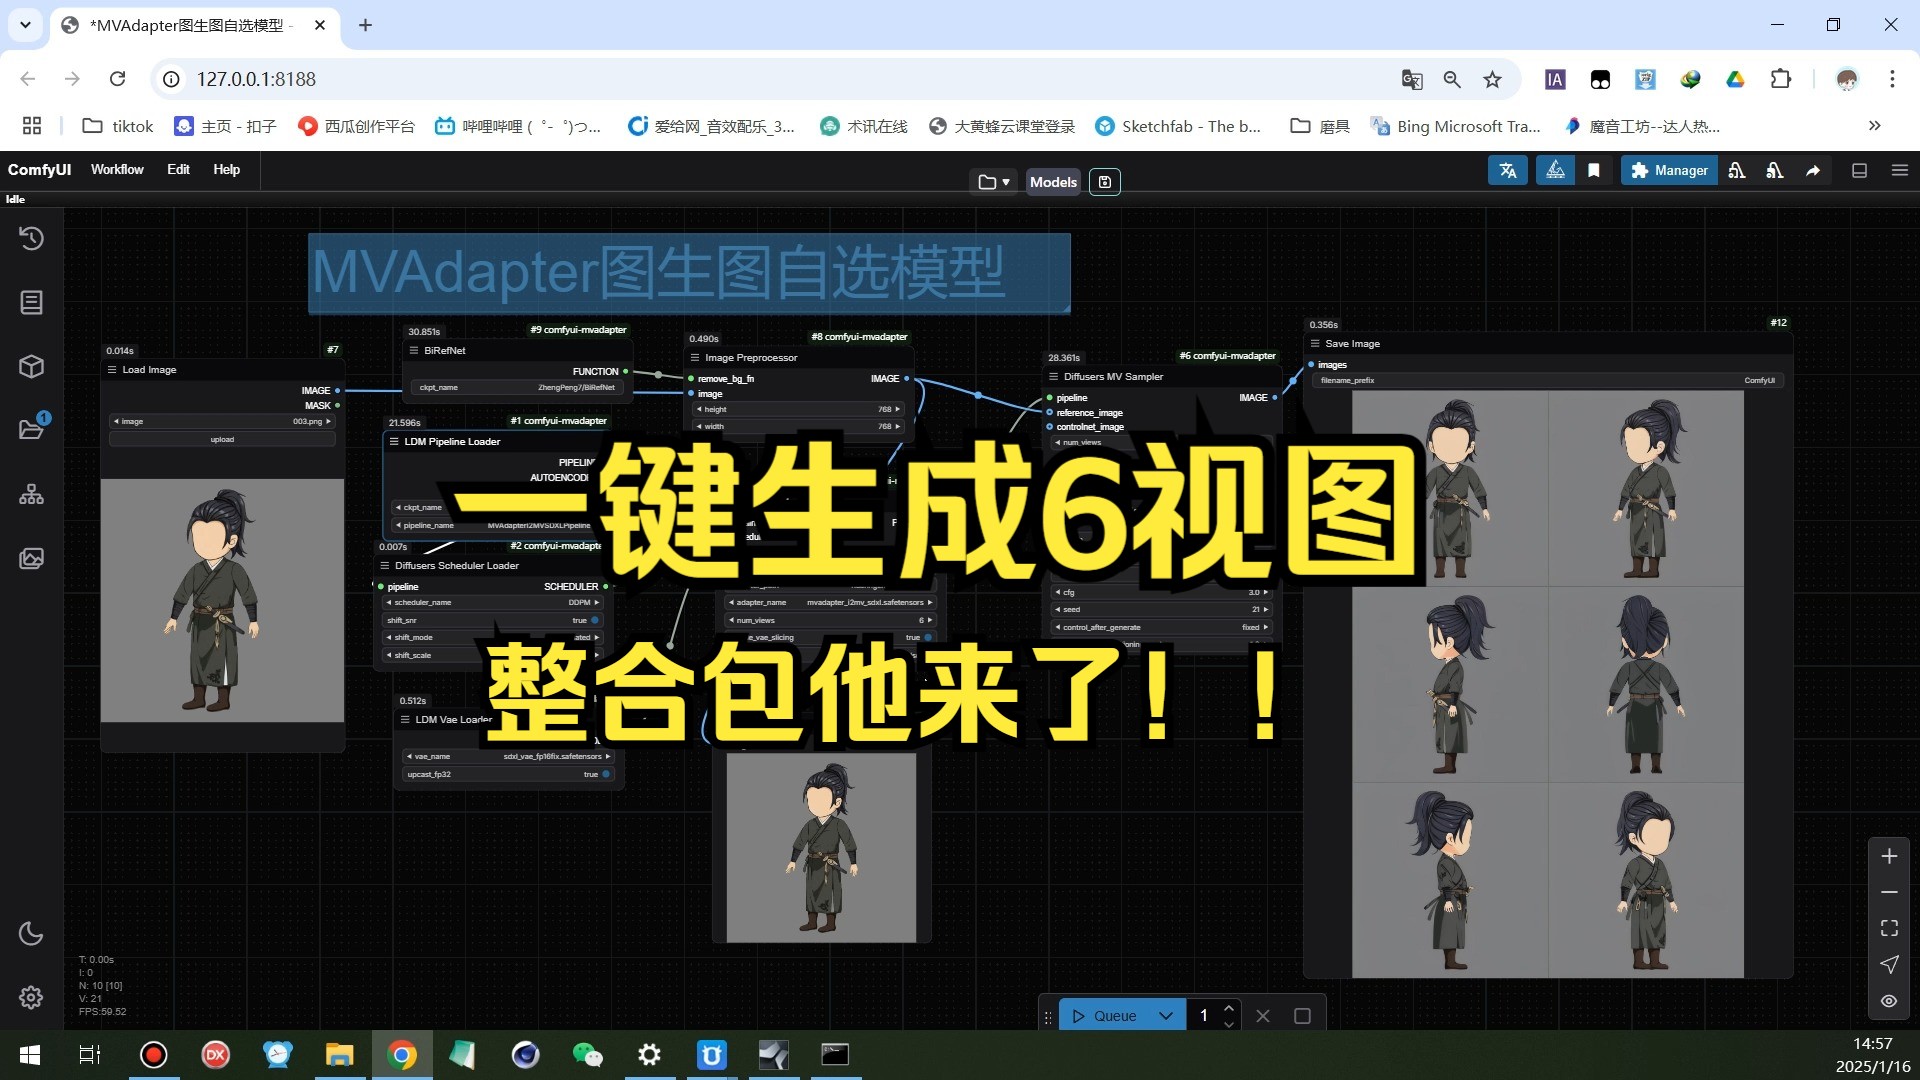This screenshot has height=1080, width=1920.
Task: Adjust Image Preprocessor width value 768
Action: click(x=798, y=427)
